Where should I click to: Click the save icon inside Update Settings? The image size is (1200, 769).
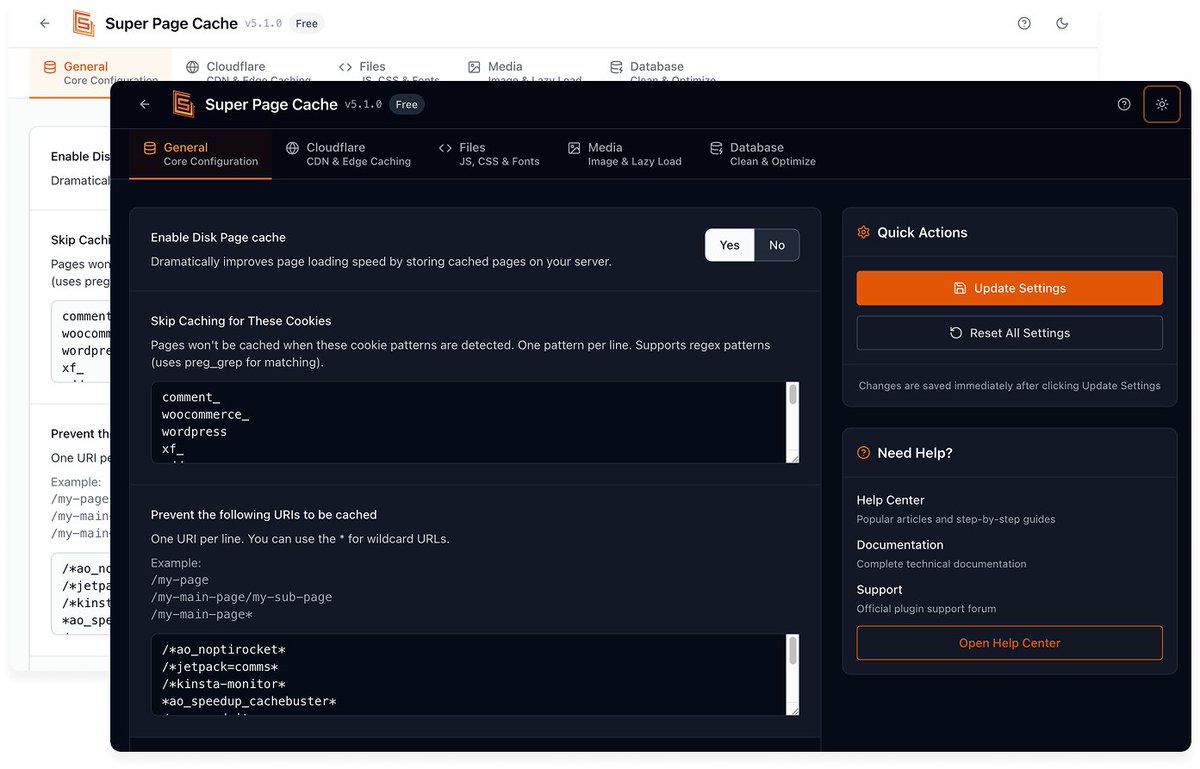click(x=959, y=287)
